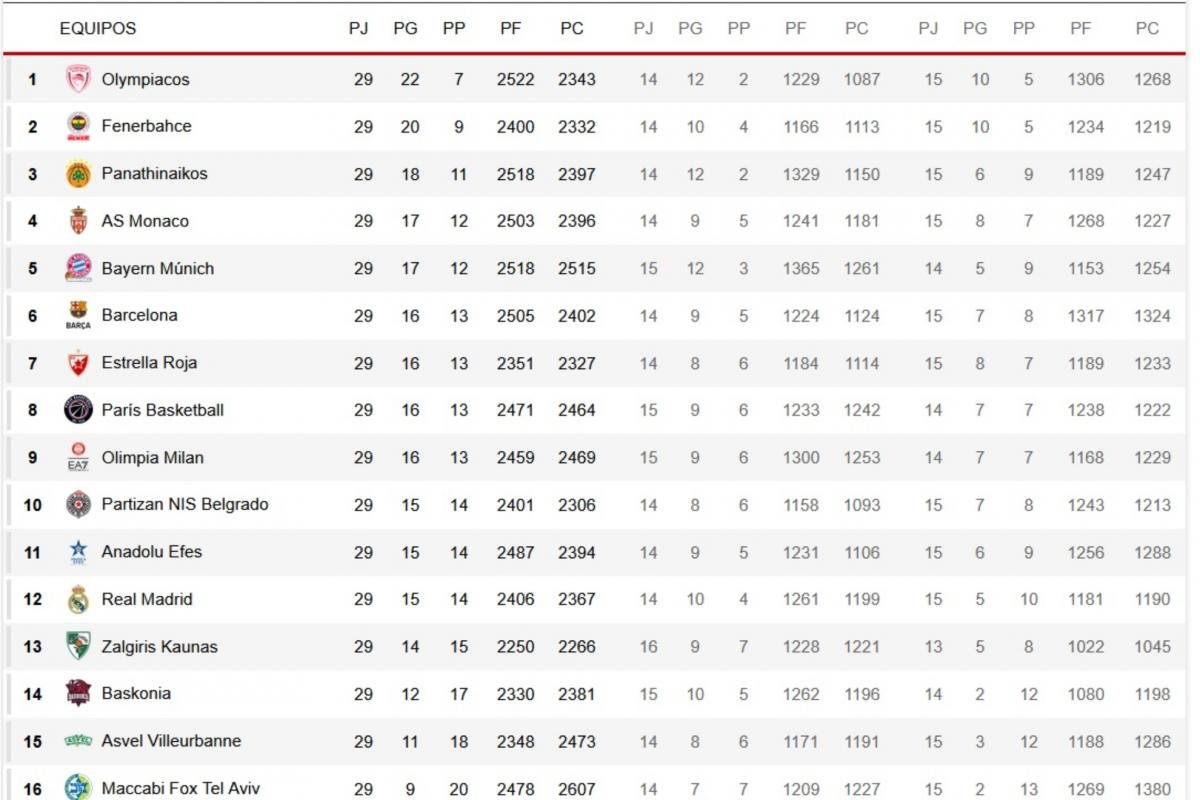
Task: Open the Asvel Villeurbanne team link
Action: coord(171,741)
